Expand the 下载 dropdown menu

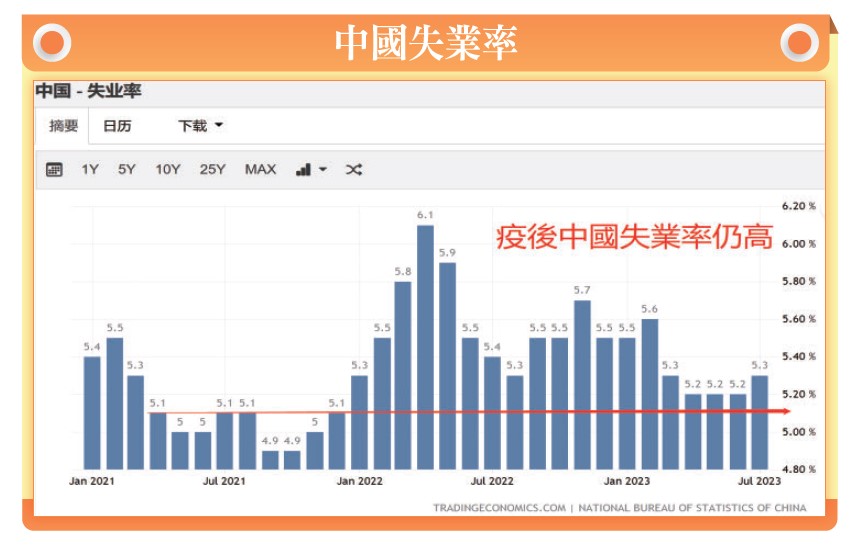200,126
